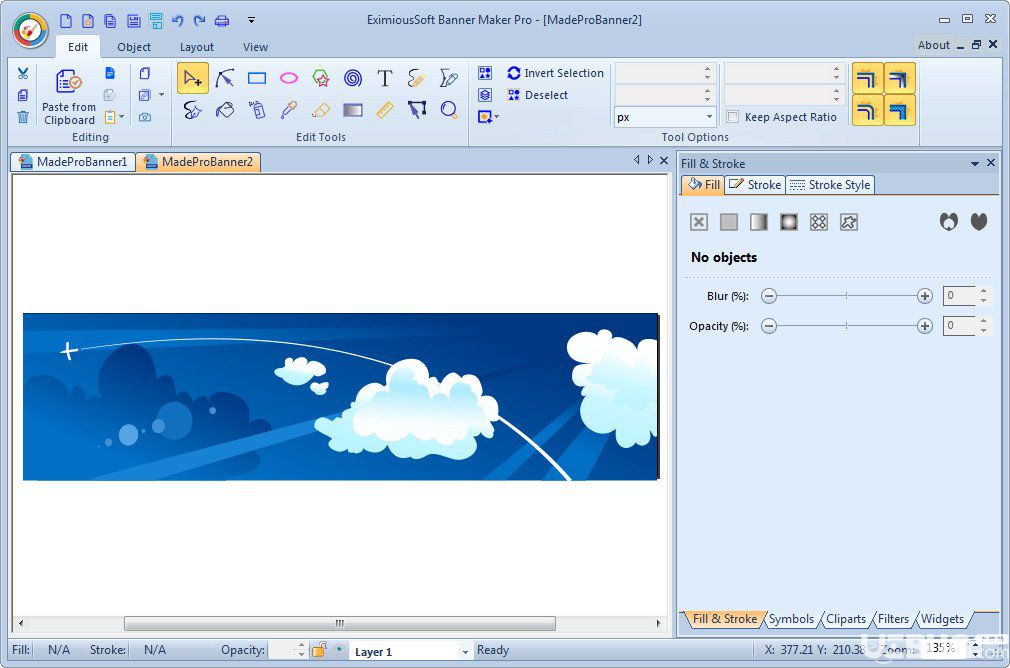Screen dimensions: 1010x668
Task: Open the Symbols panel tab
Action: click(791, 619)
